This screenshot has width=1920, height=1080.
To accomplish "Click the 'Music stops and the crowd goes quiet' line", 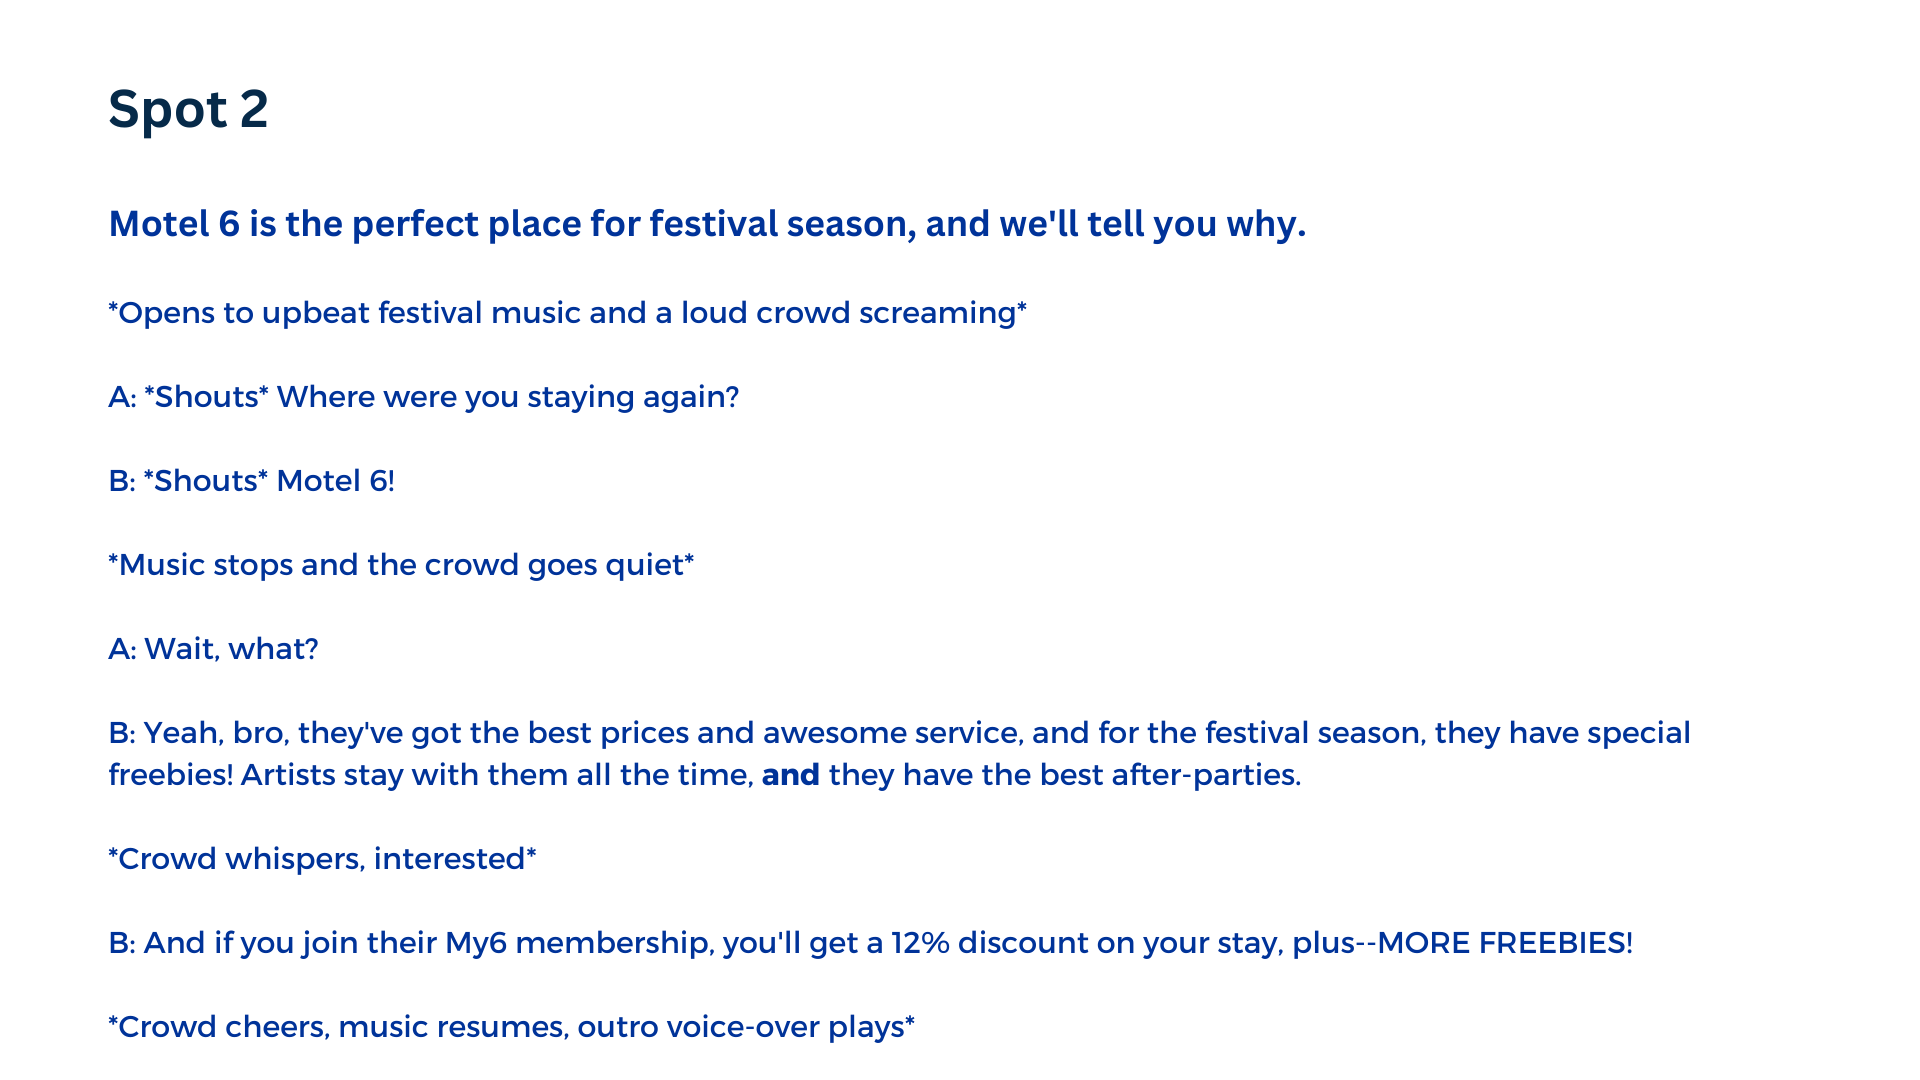I will pos(401,565).
